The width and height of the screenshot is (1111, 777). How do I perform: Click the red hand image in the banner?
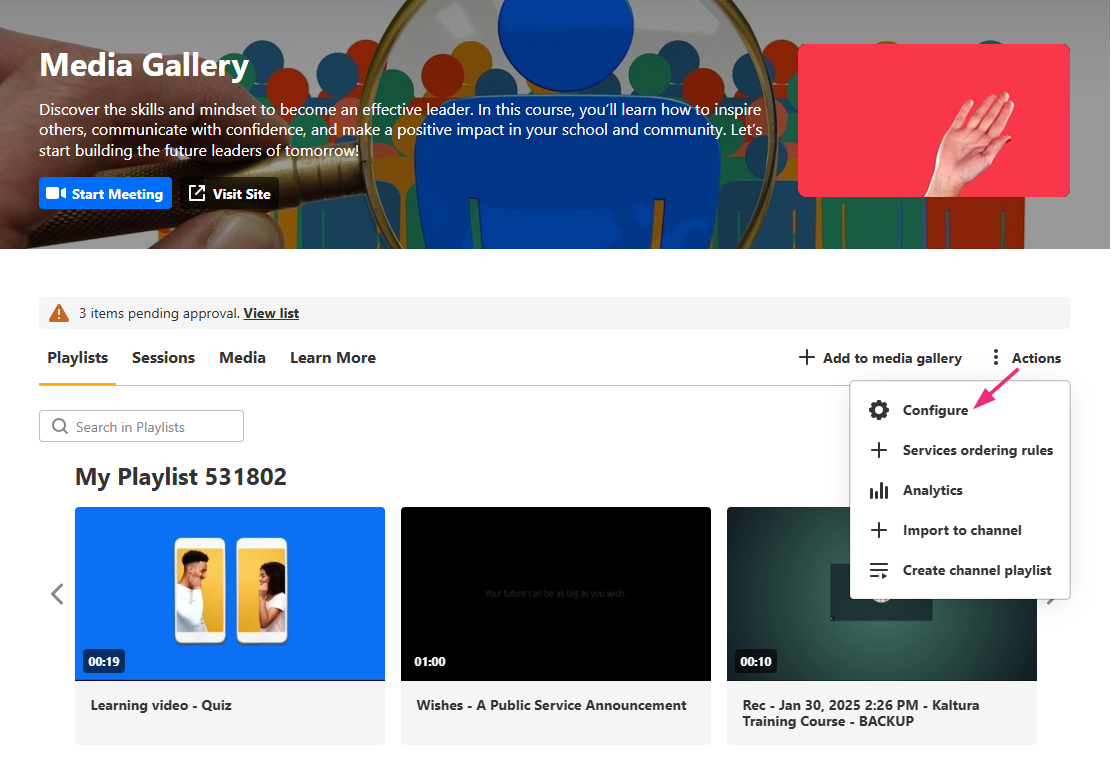point(934,120)
